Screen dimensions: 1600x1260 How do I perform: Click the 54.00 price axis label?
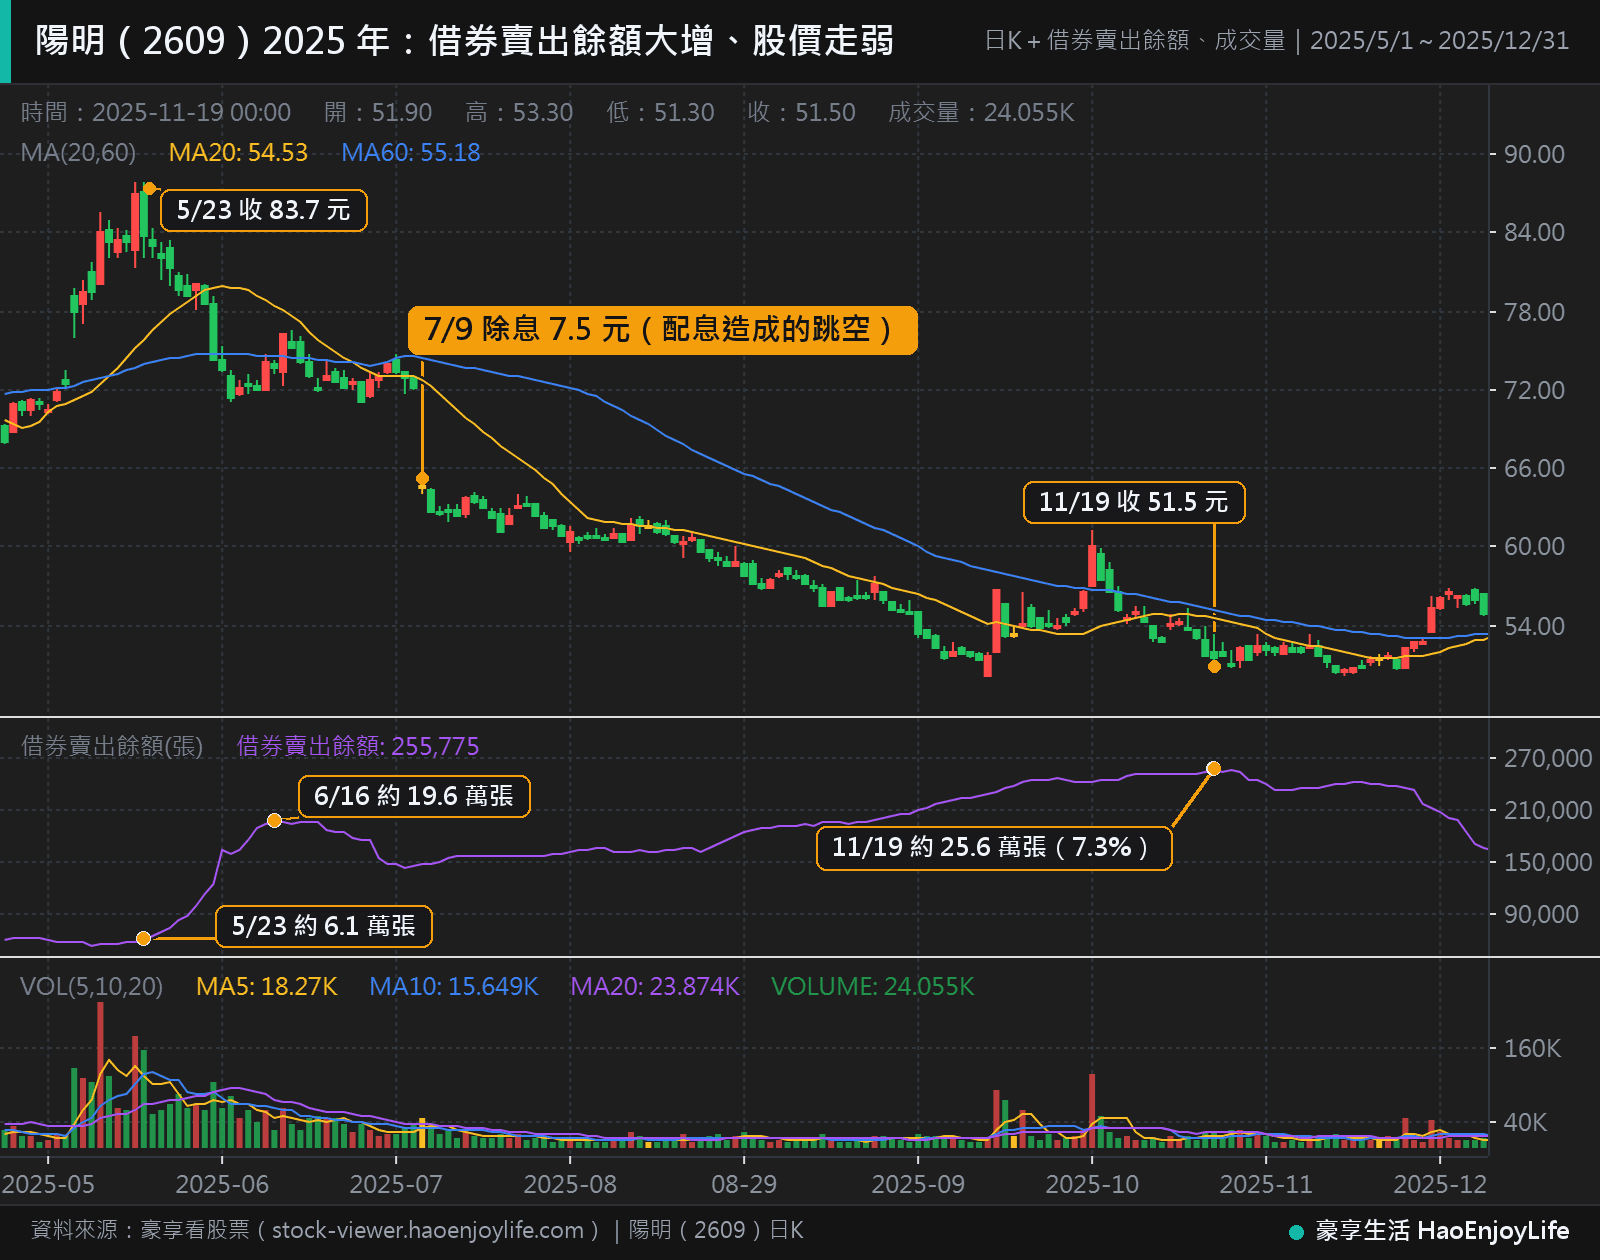(x=1535, y=626)
